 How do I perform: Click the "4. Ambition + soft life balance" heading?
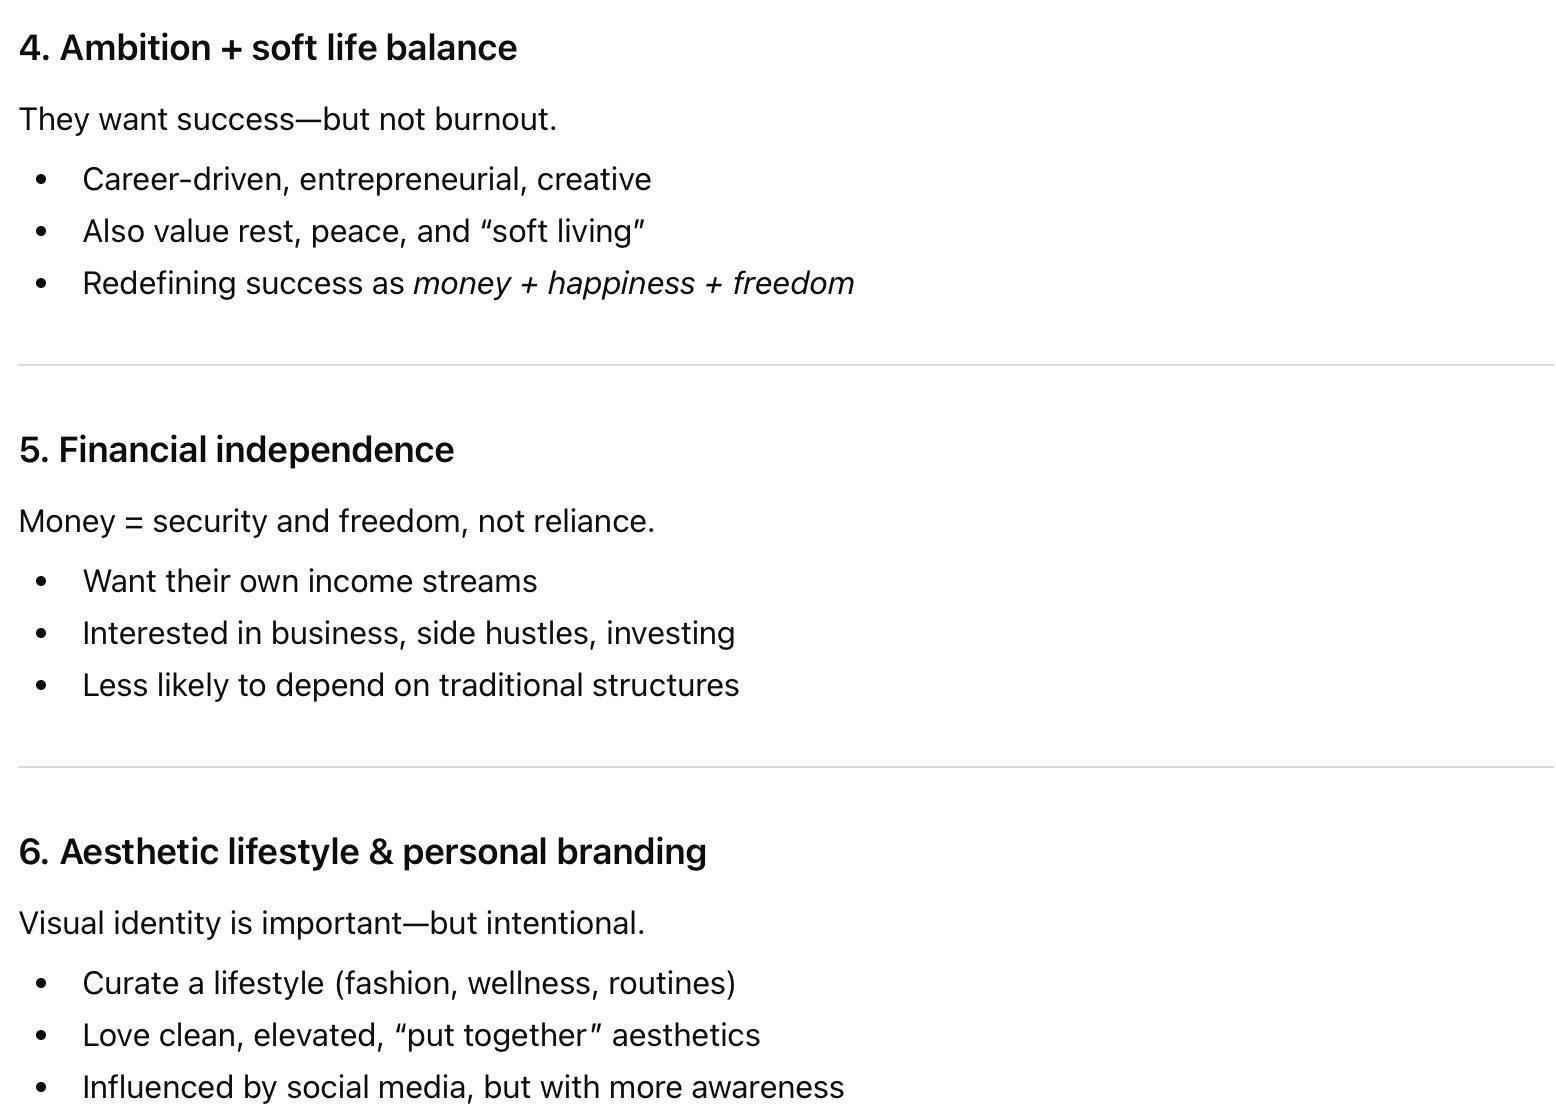click(x=268, y=48)
